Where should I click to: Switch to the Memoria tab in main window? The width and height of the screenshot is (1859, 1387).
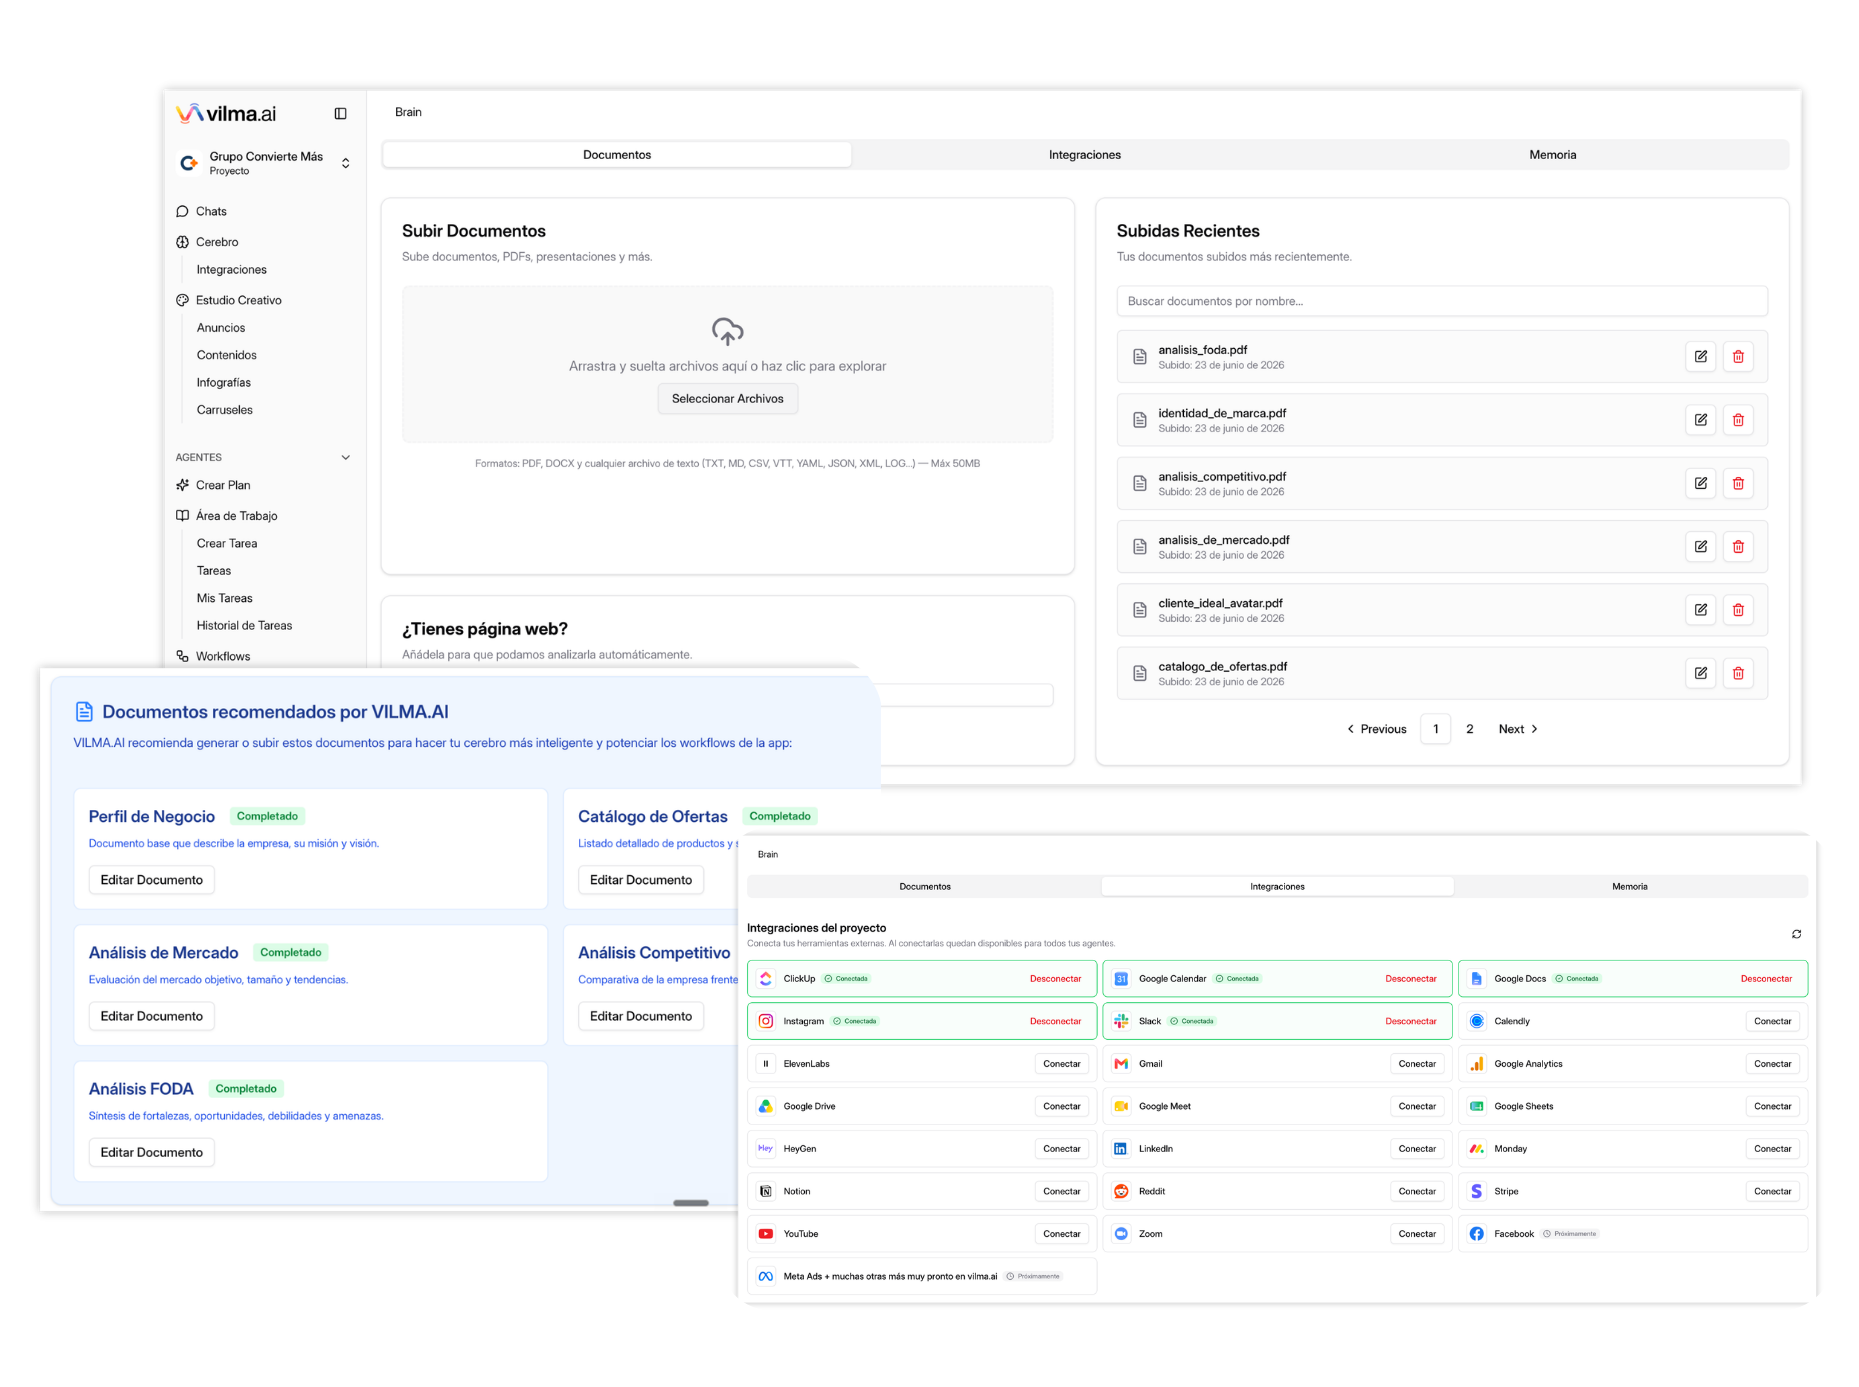point(1553,155)
